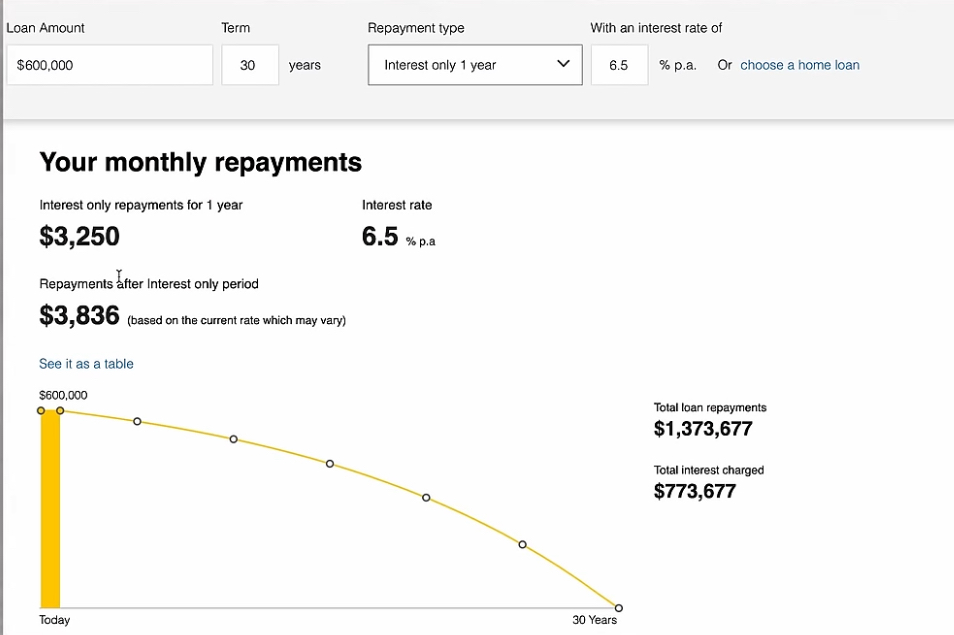The height and width of the screenshot is (635, 954).
Task: Click the '$3,836' repayment value
Action: click(x=80, y=316)
